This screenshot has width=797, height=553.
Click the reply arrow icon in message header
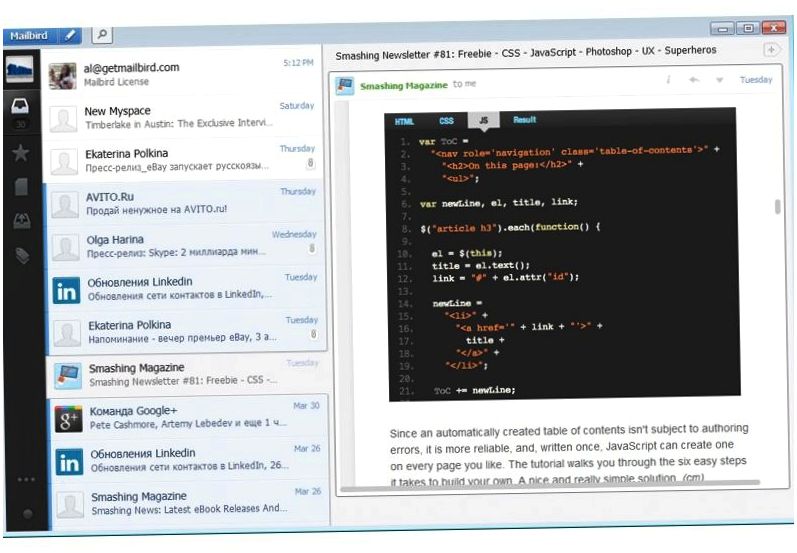[694, 80]
